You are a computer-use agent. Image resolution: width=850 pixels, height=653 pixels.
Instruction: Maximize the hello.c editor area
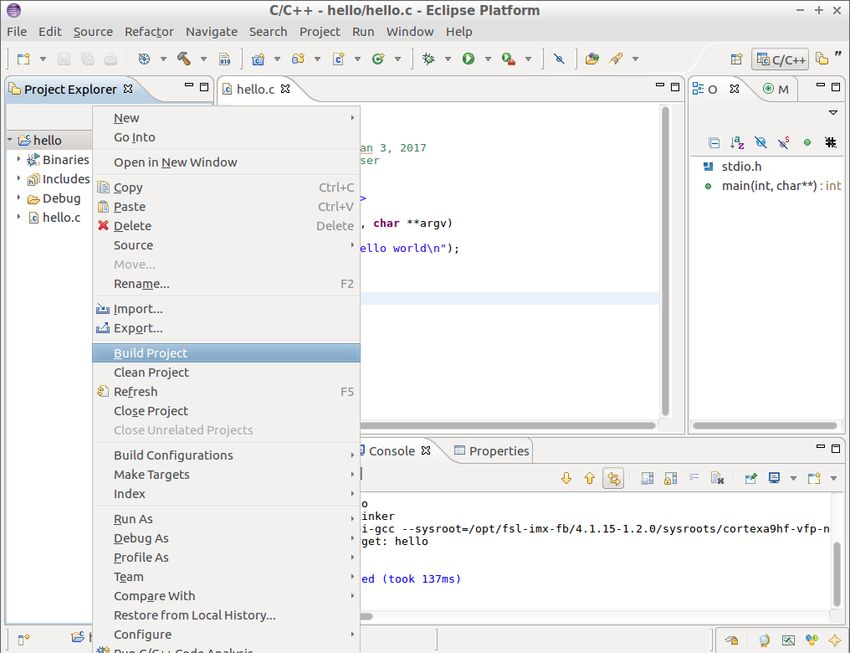[x=675, y=87]
